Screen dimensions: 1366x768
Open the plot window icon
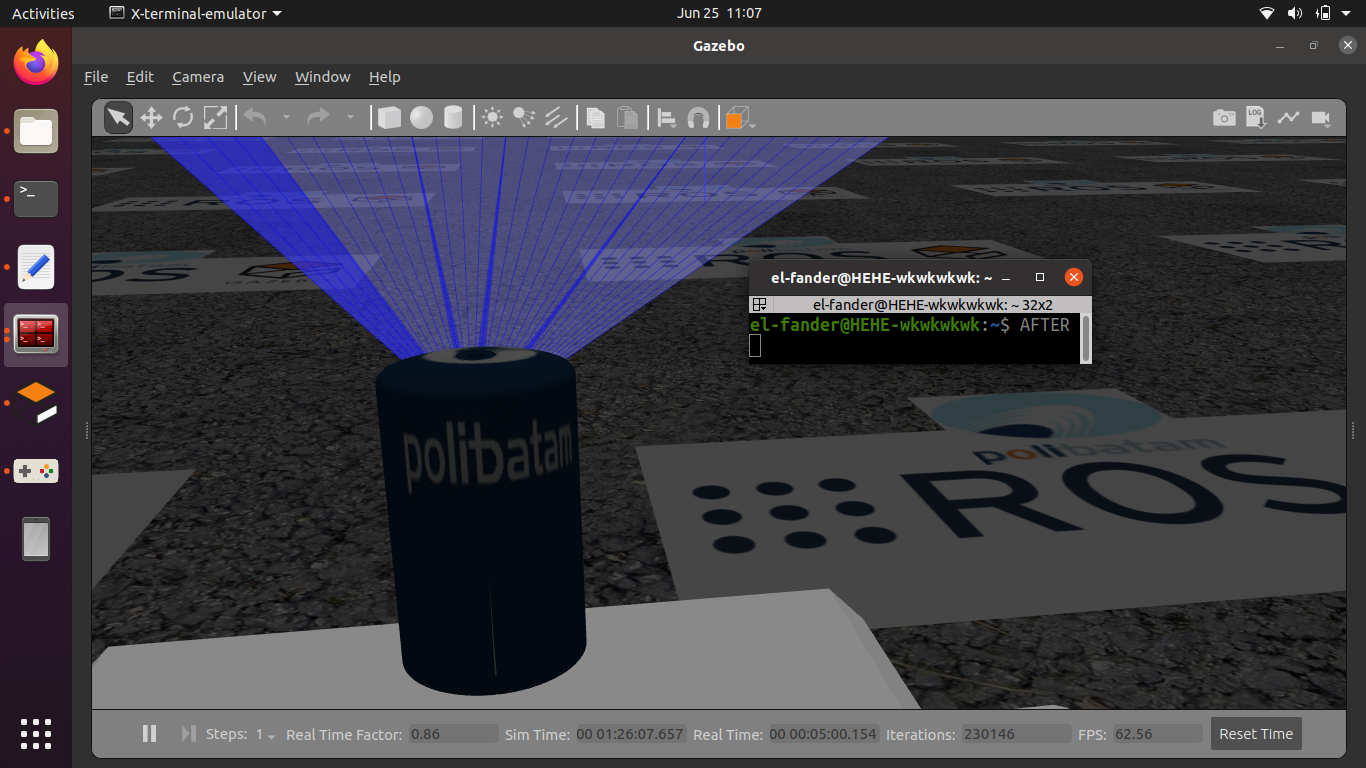coord(1288,118)
